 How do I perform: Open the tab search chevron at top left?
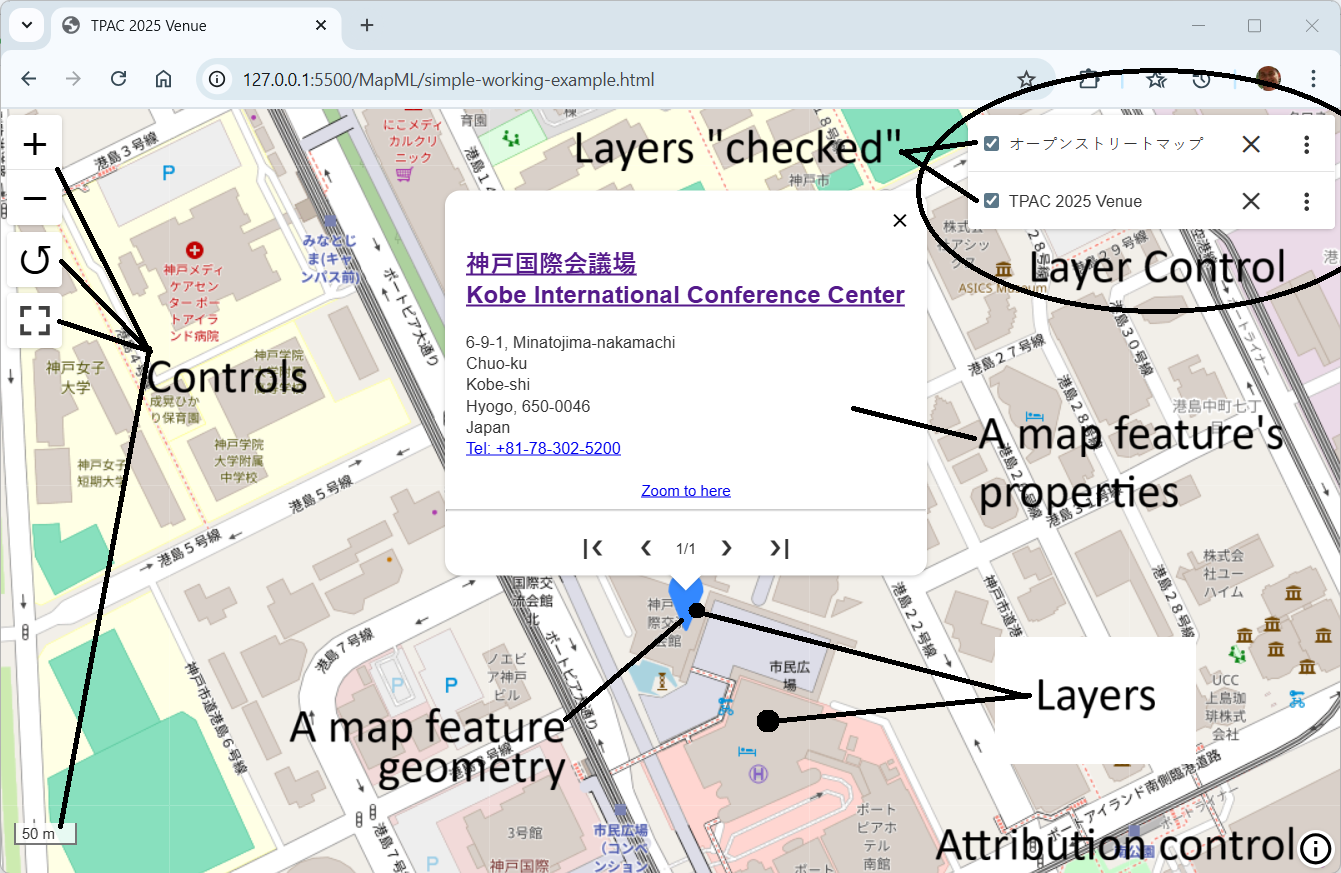[26, 25]
